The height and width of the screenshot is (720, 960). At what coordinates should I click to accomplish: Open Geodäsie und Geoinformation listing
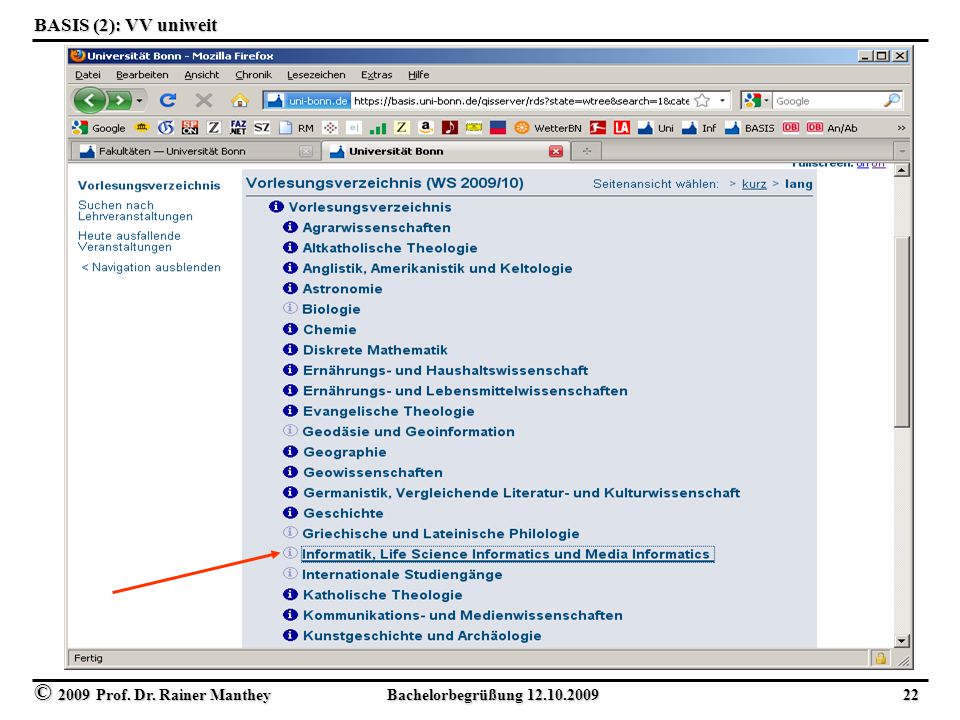tap(408, 432)
